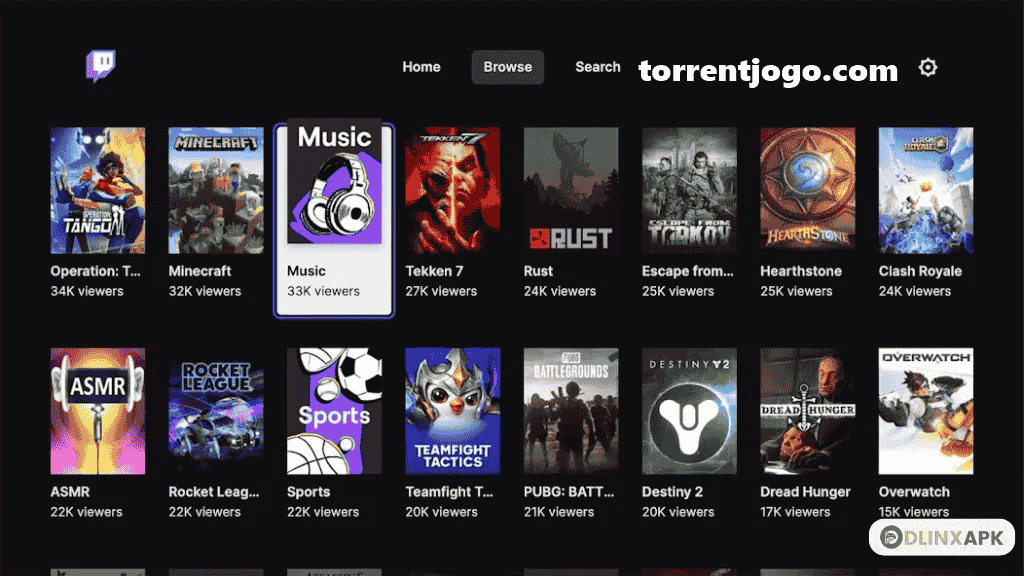Select the Rocket League category
The image size is (1024, 576).
215,410
